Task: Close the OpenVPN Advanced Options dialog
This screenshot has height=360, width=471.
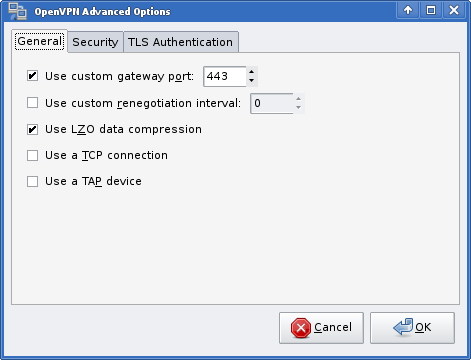Action: pyautogui.click(x=454, y=10)
